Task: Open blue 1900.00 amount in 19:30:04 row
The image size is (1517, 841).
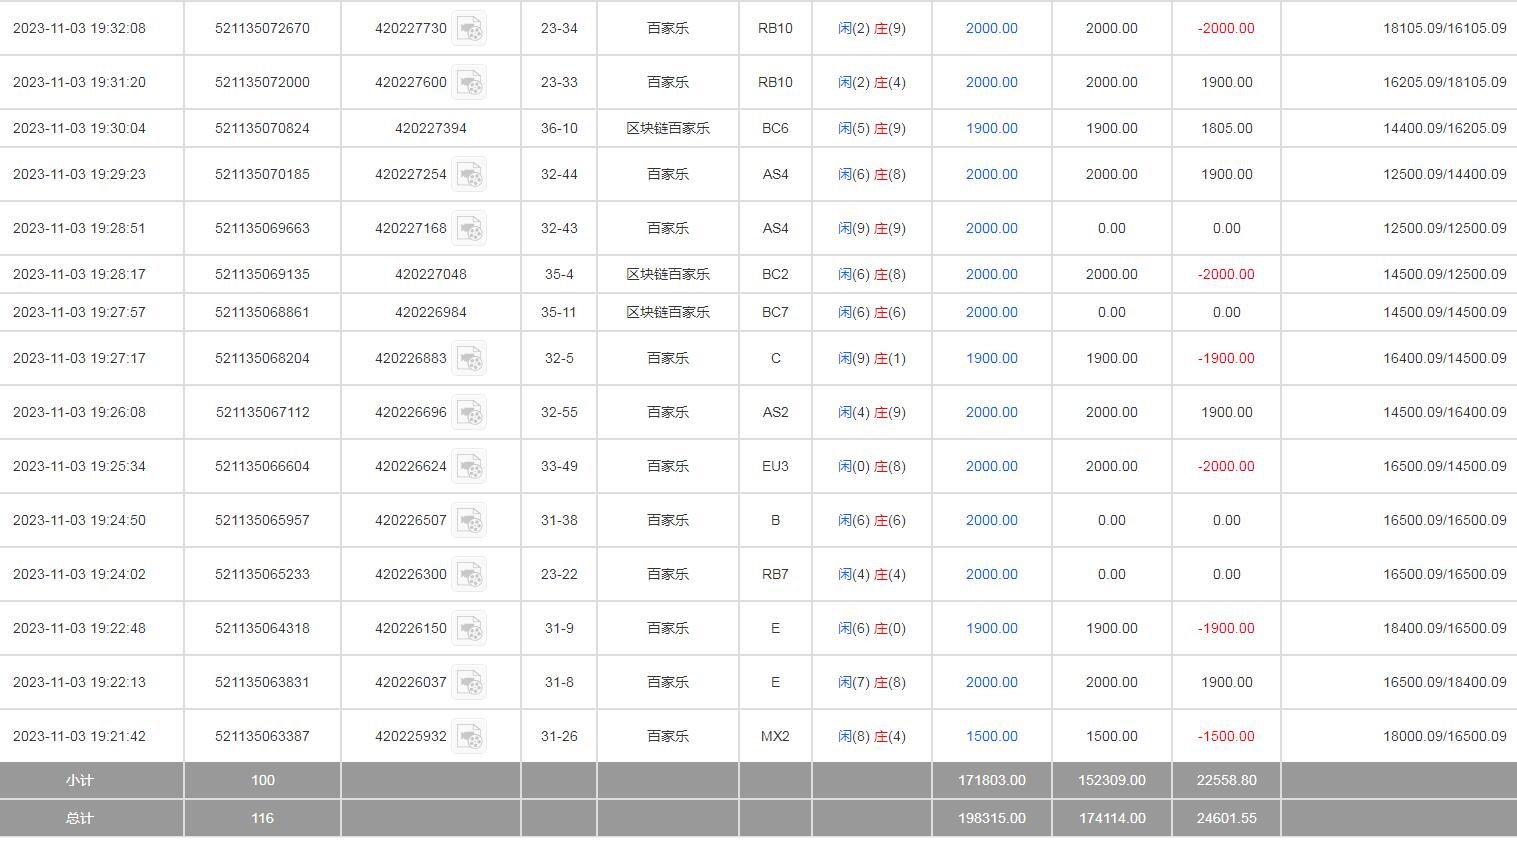Action: click(991, 128)
